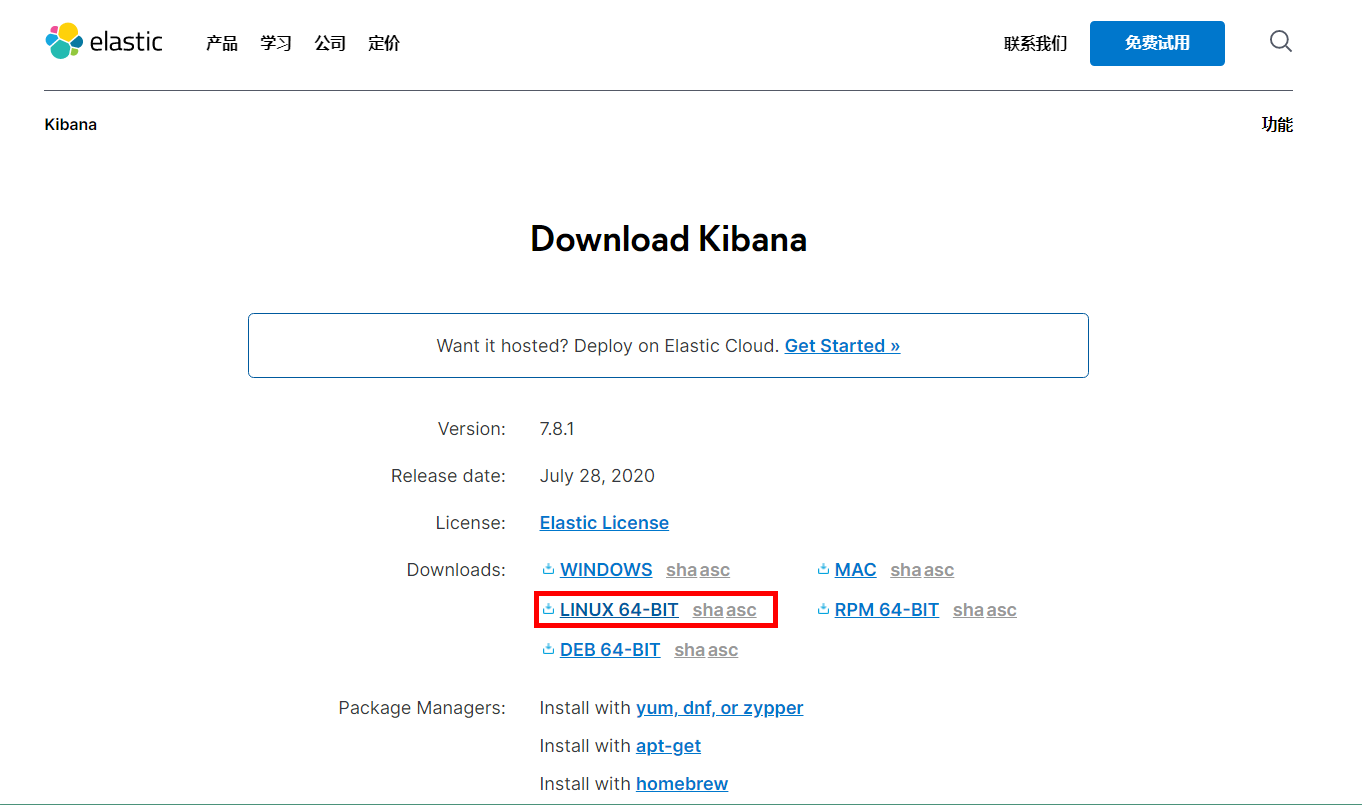Download the RPM 64-BIT package

click(x=887, y=610)
